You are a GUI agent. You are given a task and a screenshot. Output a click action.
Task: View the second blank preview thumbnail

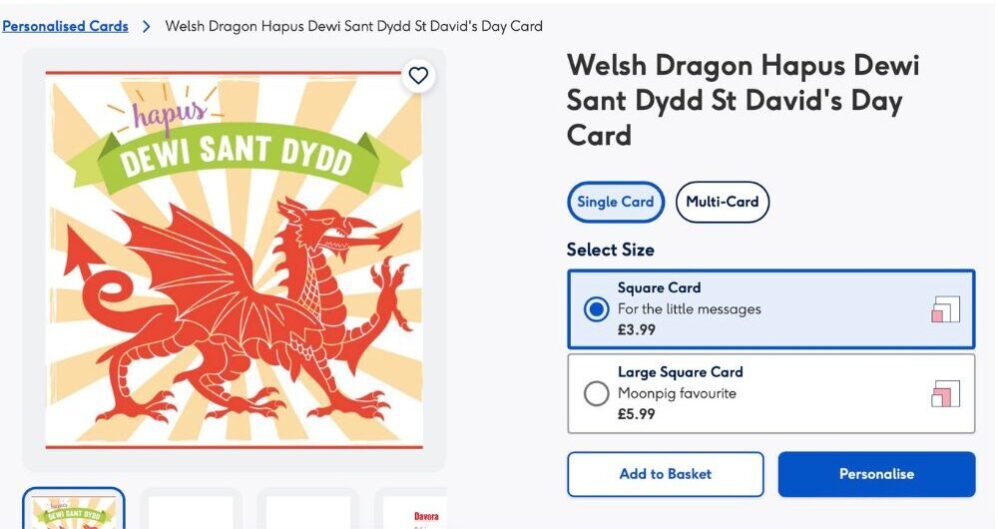pos(191,511)
